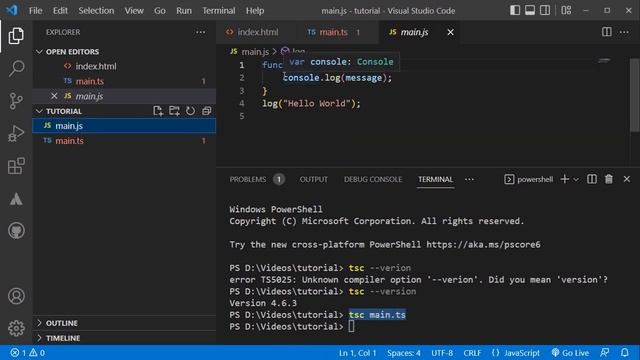Kill the terminal with trash icon

click(609, 179)
